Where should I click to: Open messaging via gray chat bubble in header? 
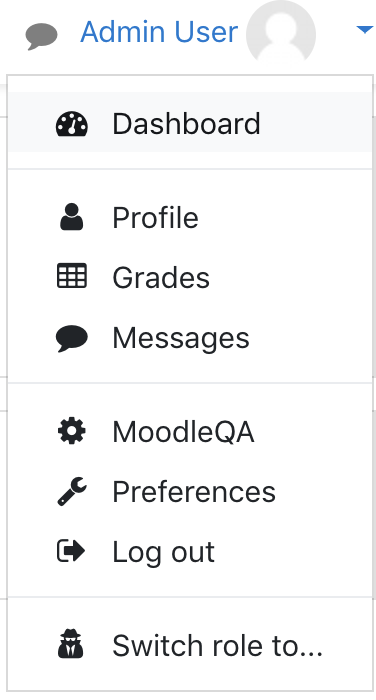(x=41, y=36)
